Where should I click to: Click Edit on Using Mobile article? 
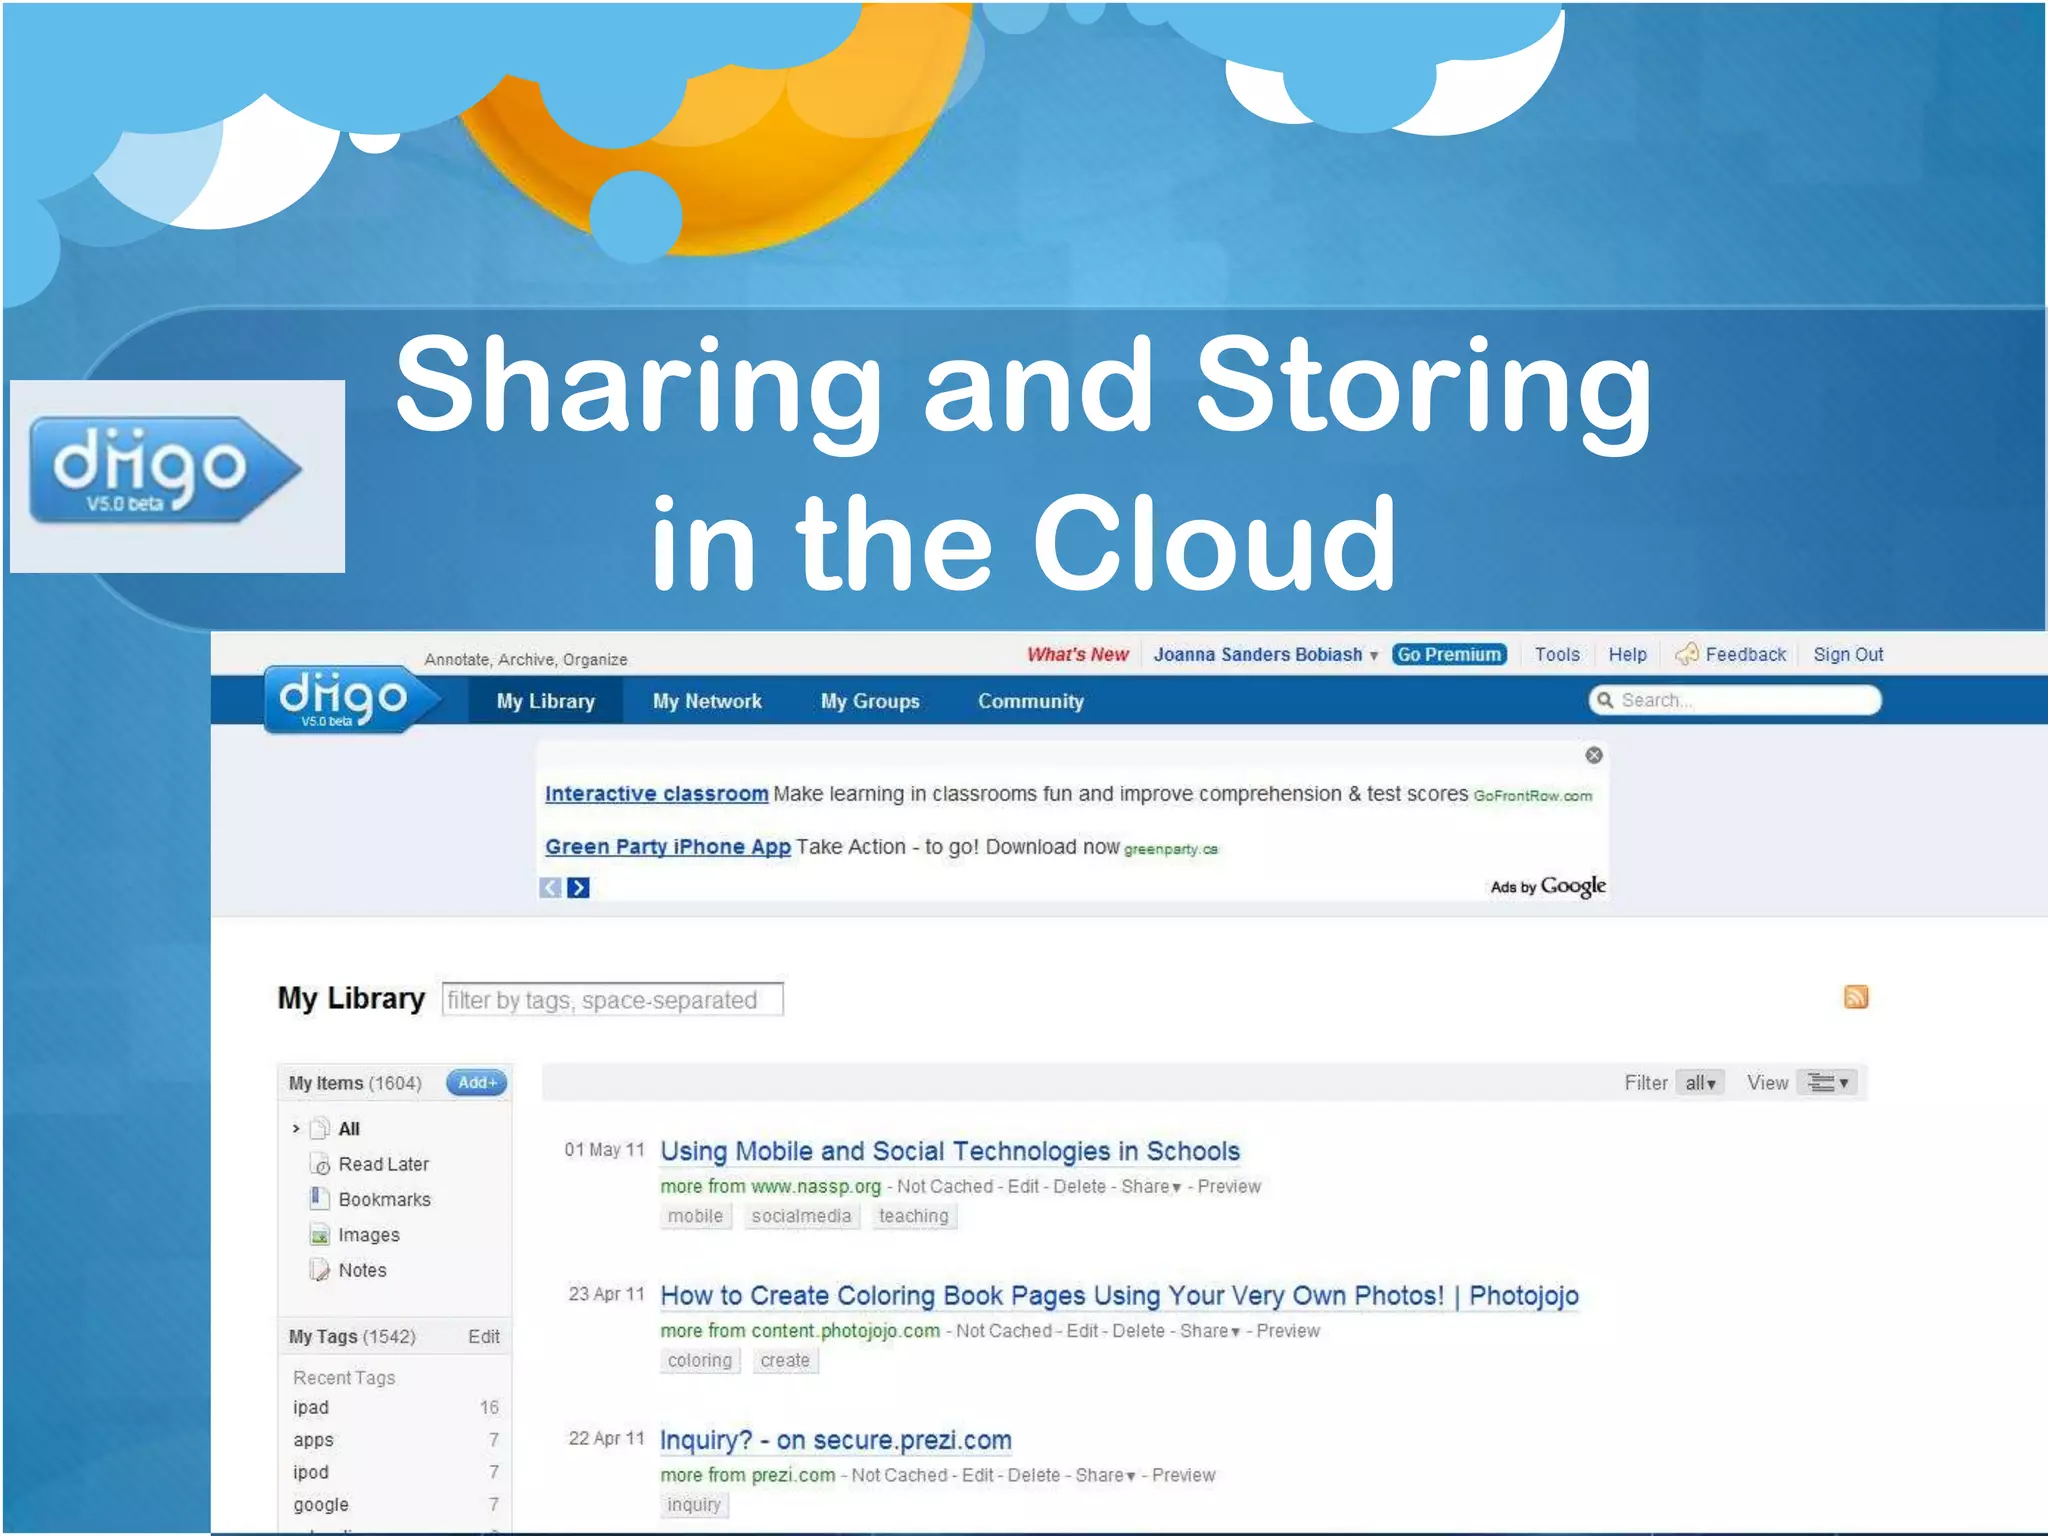1023,1186
